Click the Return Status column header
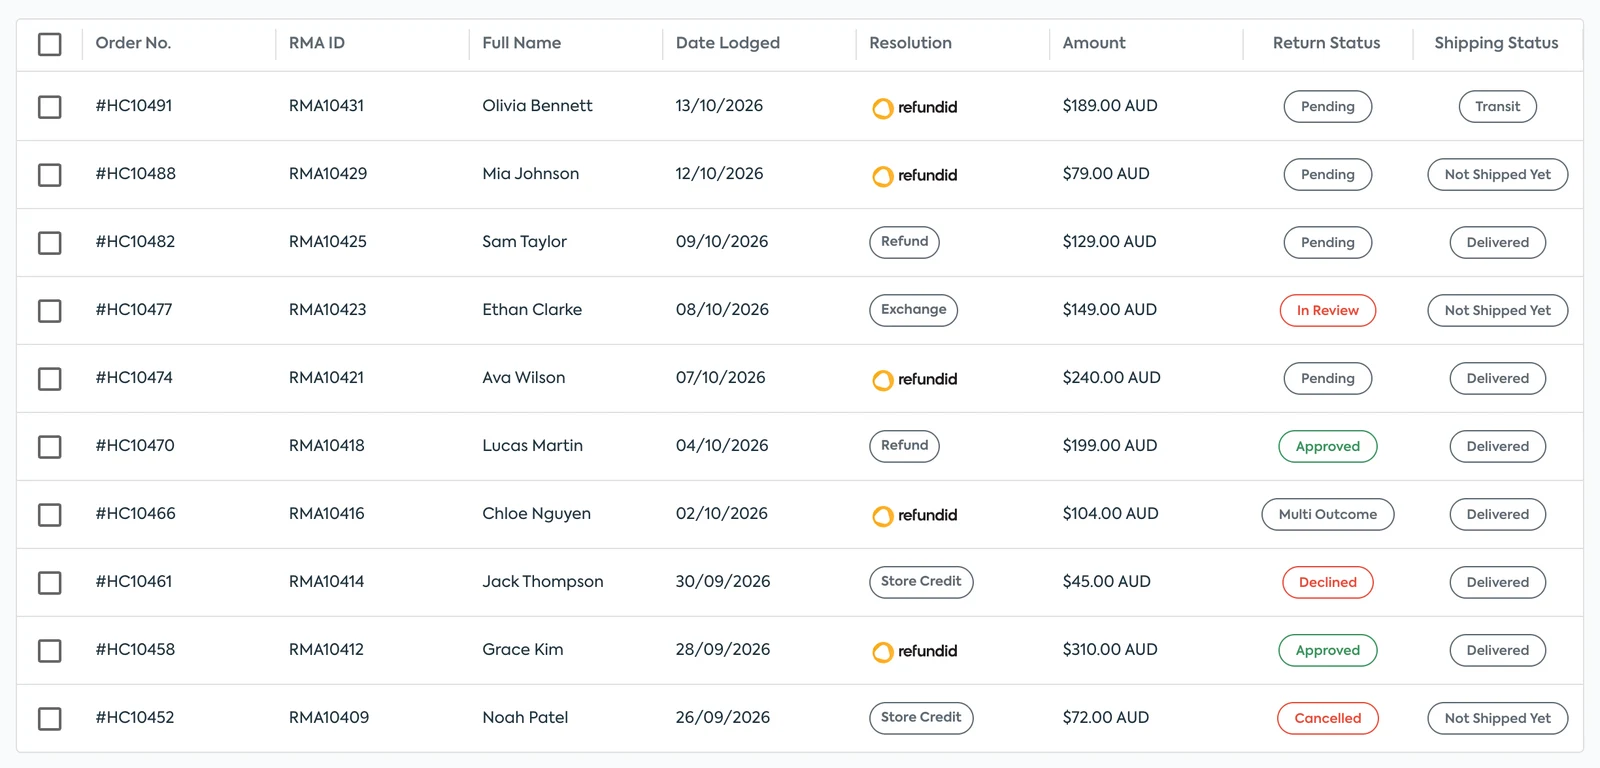This screenshot has height=768, width=1600. click(x=1326, y=43)
